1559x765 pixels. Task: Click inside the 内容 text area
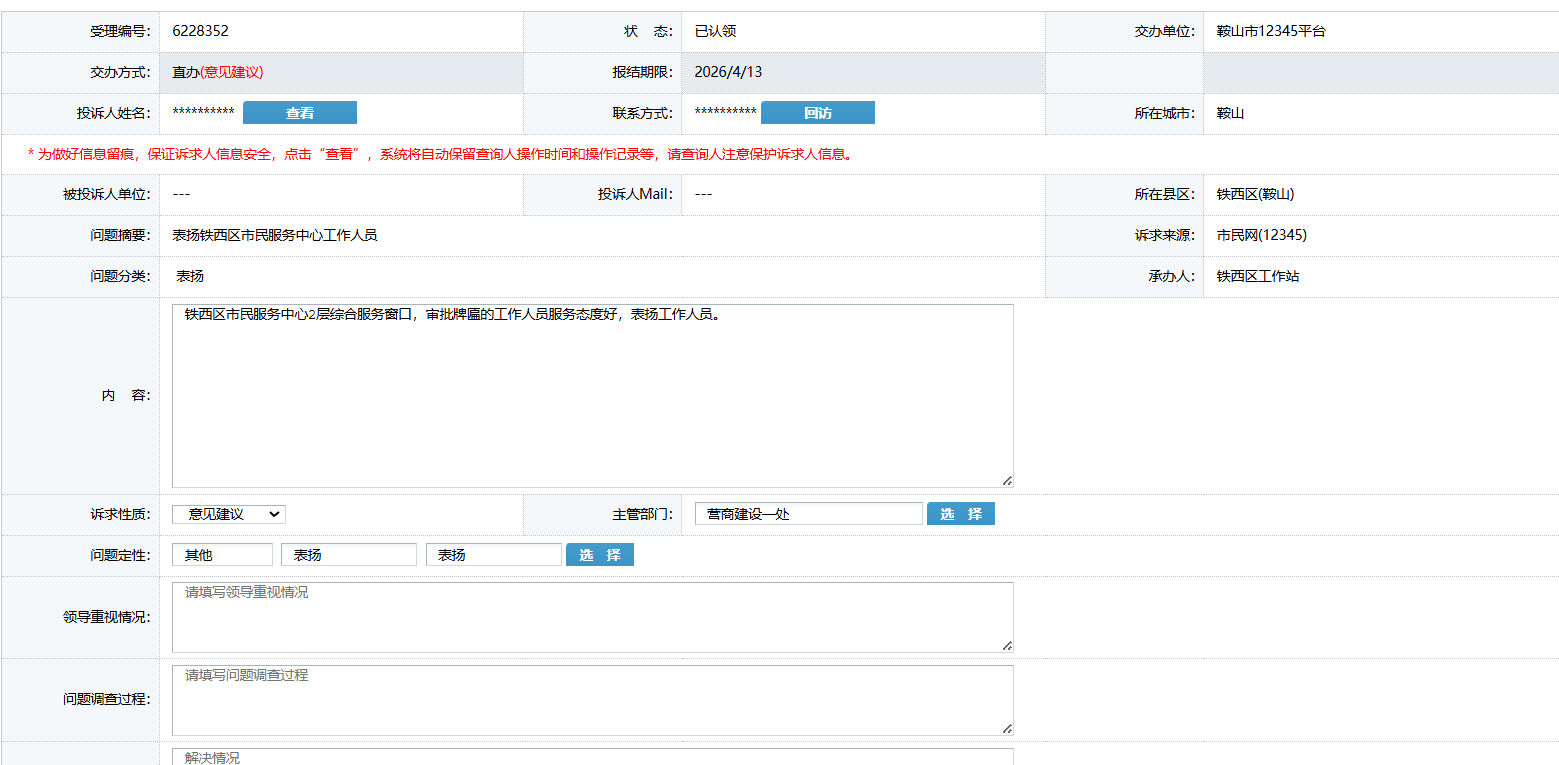592,400
